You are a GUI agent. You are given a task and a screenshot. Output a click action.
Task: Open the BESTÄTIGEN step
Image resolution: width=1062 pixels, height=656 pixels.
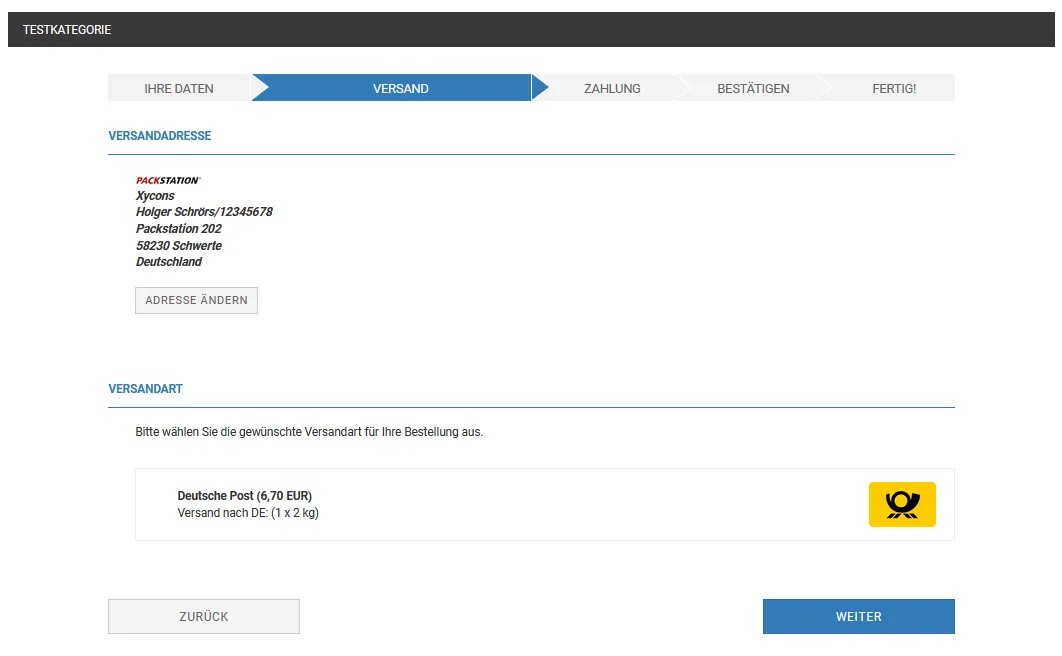753,88
